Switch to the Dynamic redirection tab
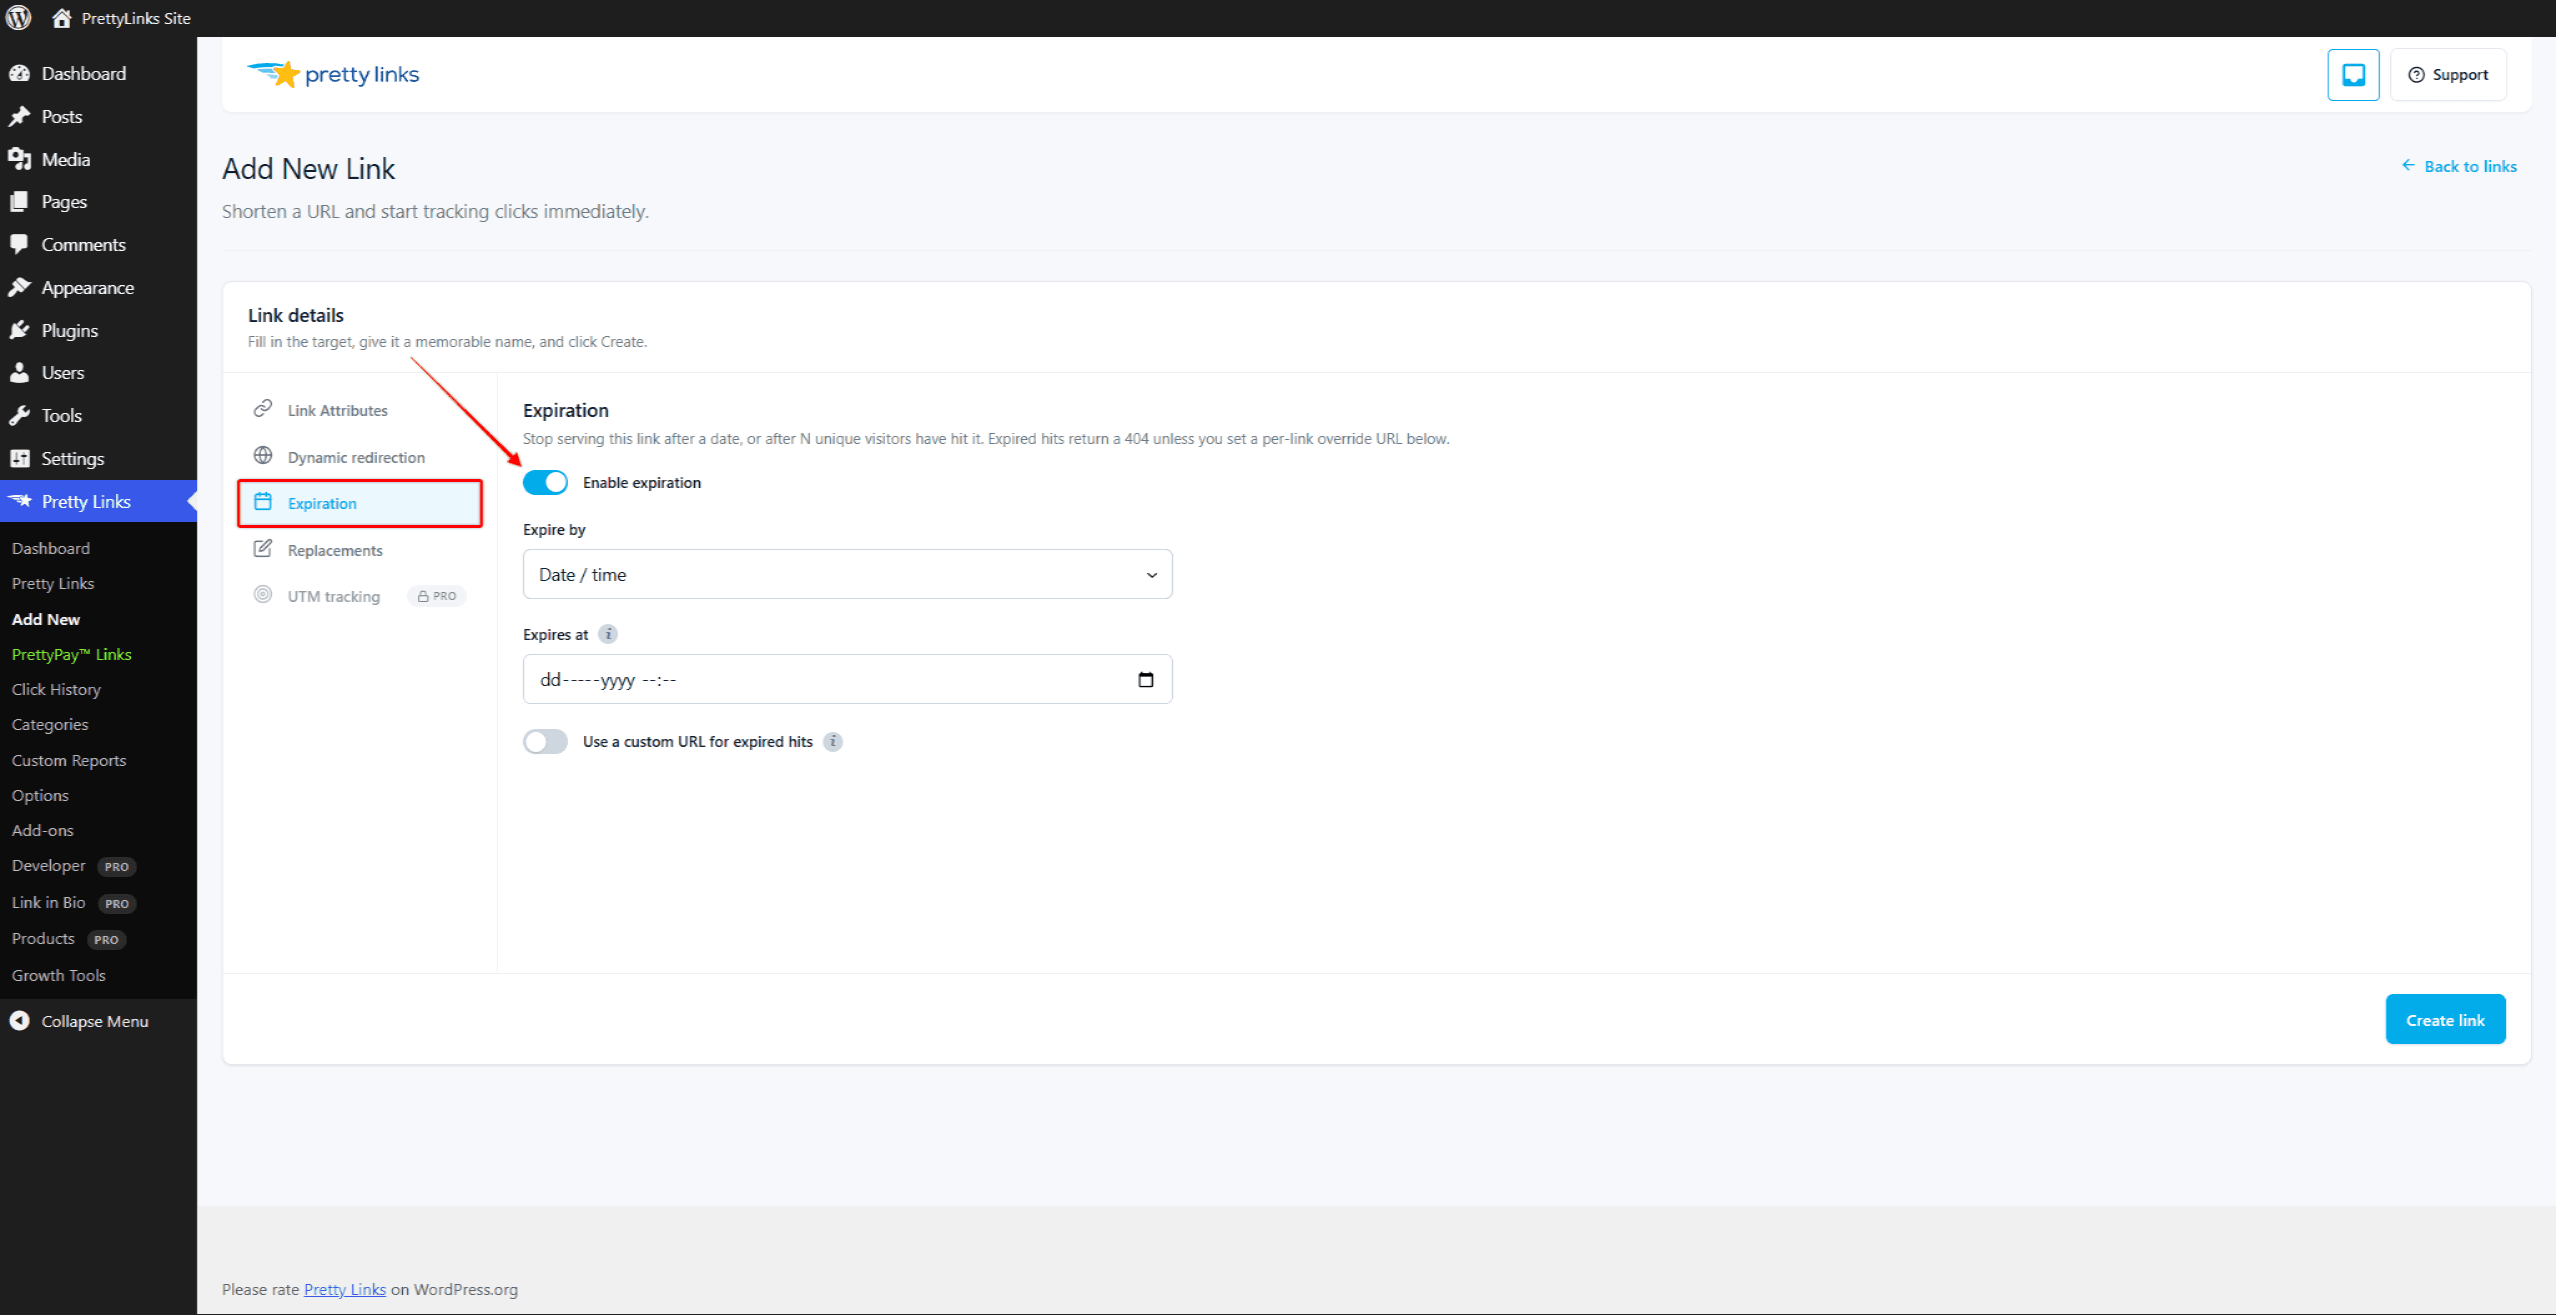Screen dimensions: 2556x1315 (x=360, y=457)
